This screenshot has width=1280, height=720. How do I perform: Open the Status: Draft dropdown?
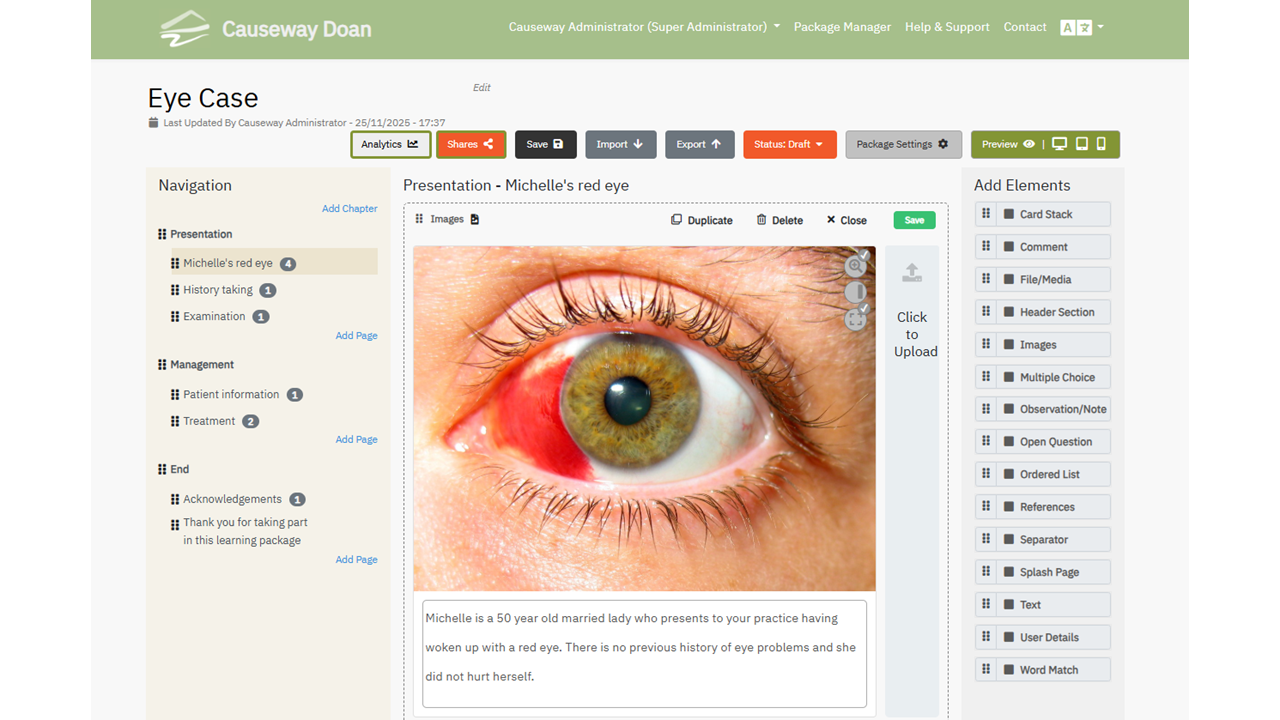[x=789, y=144]
